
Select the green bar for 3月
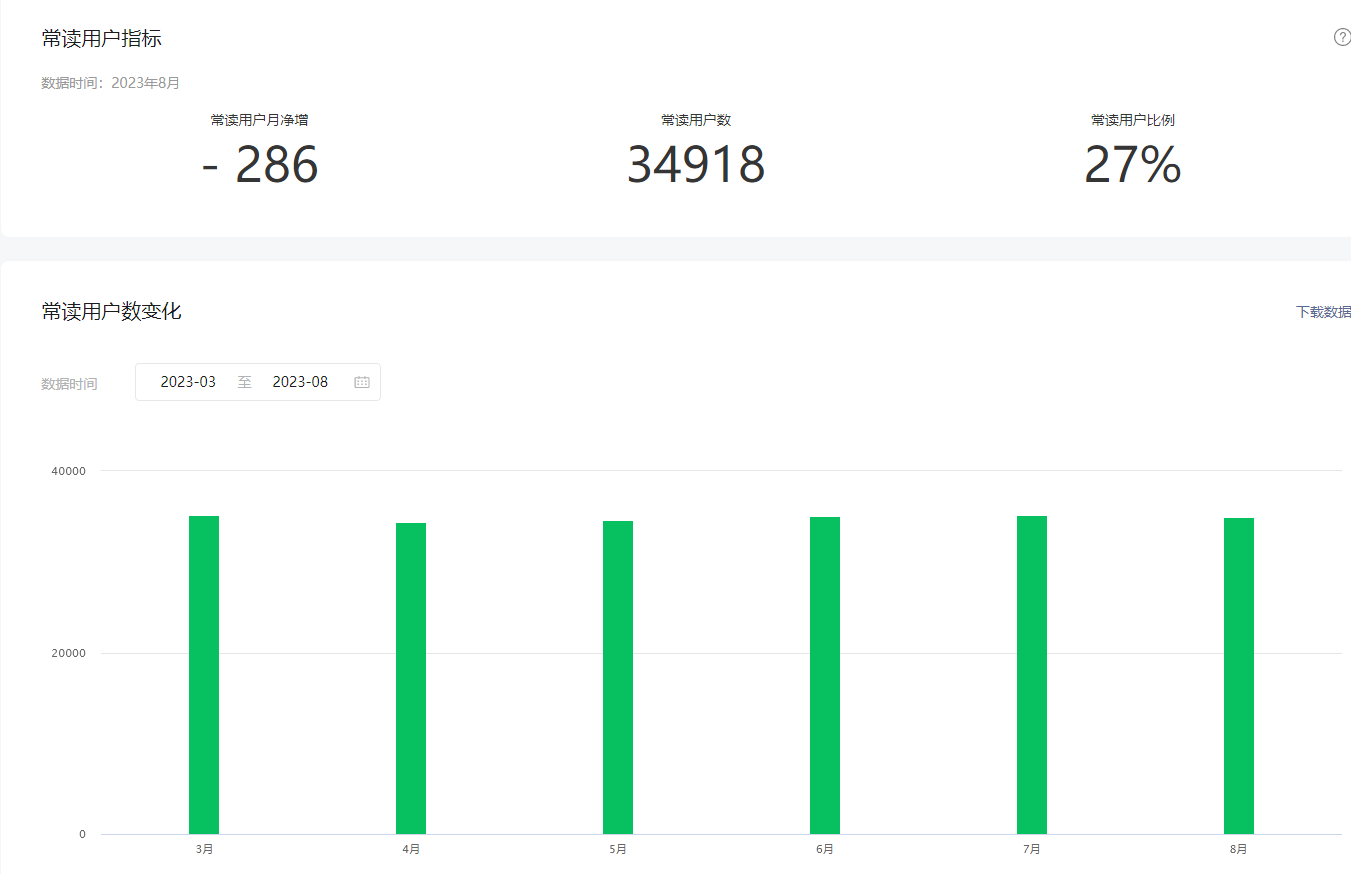[x=204, y=675]
